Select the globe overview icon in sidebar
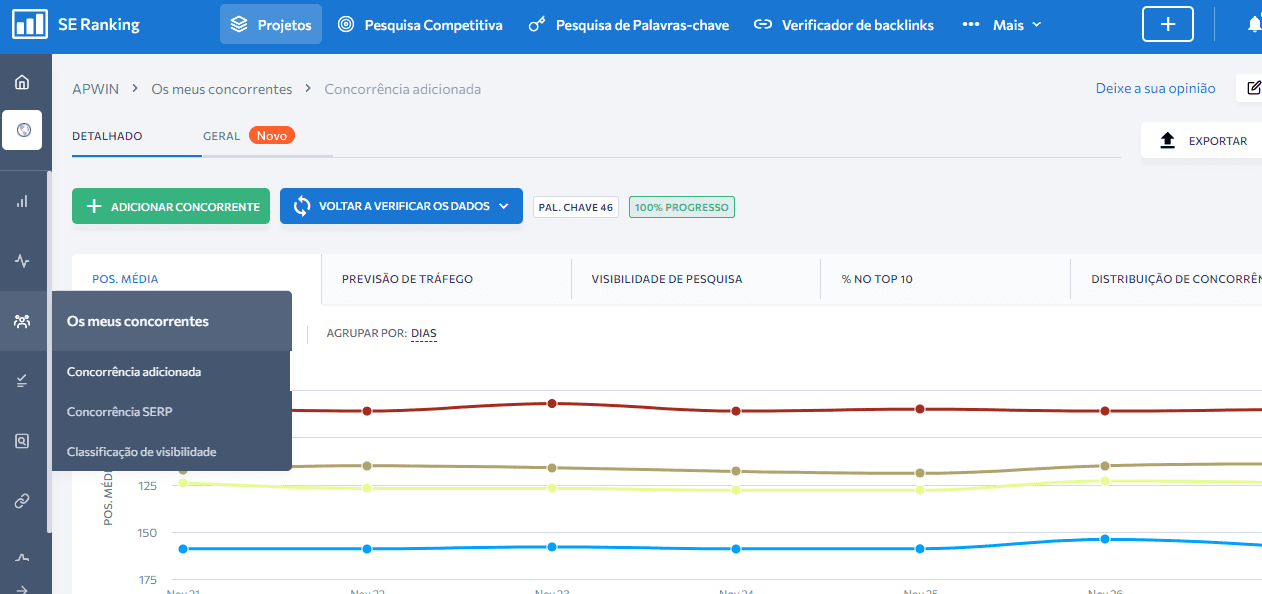 tap(22, 130)
